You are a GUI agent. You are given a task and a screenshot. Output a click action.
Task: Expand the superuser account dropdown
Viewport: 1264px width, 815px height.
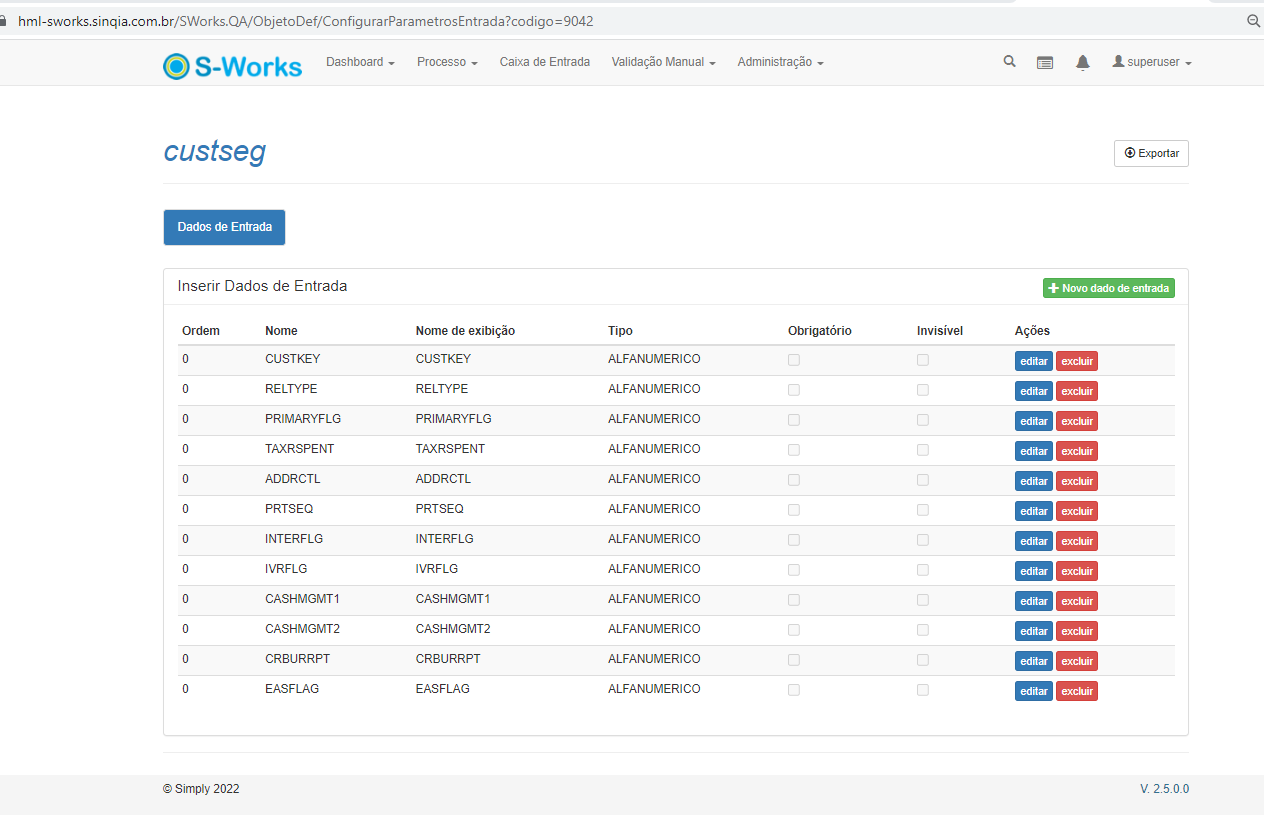[1152, 62]
